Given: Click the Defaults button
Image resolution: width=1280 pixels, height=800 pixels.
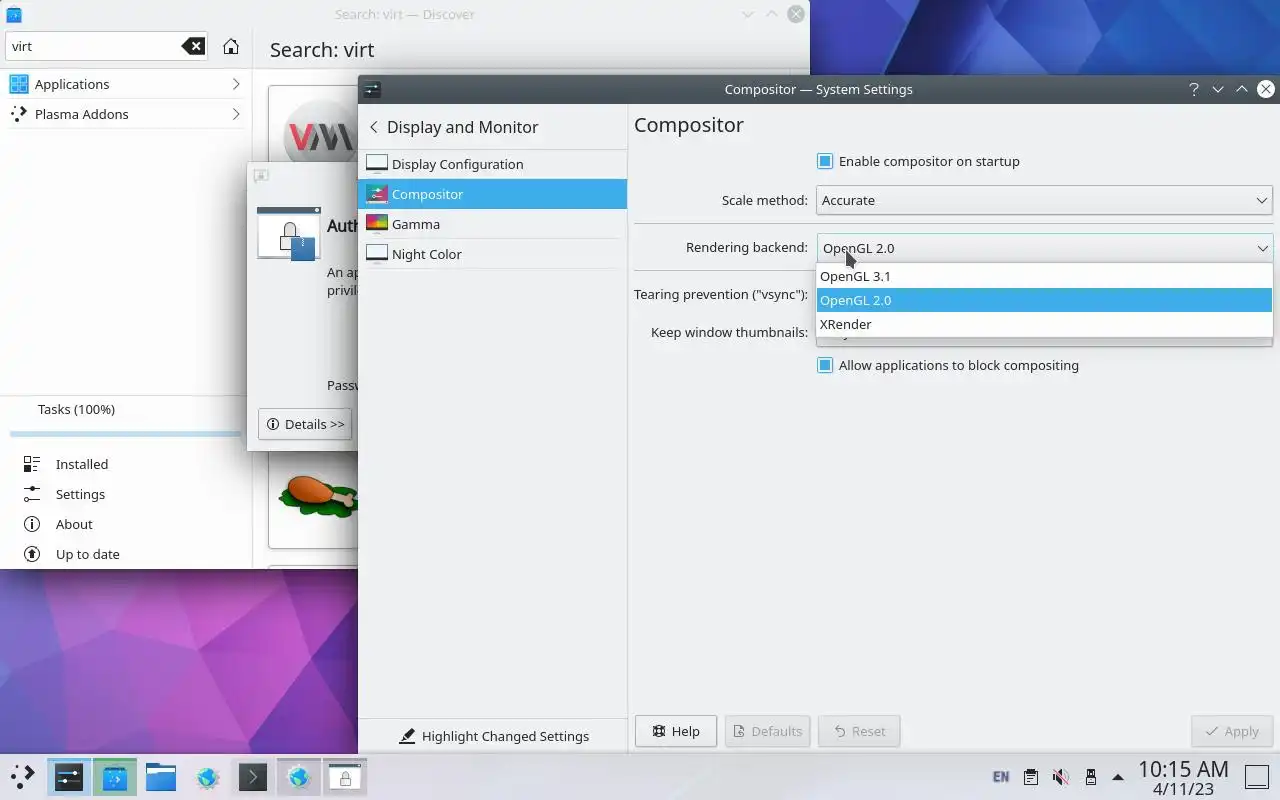Looking at the screenshot, I should [x=768, y=731].
